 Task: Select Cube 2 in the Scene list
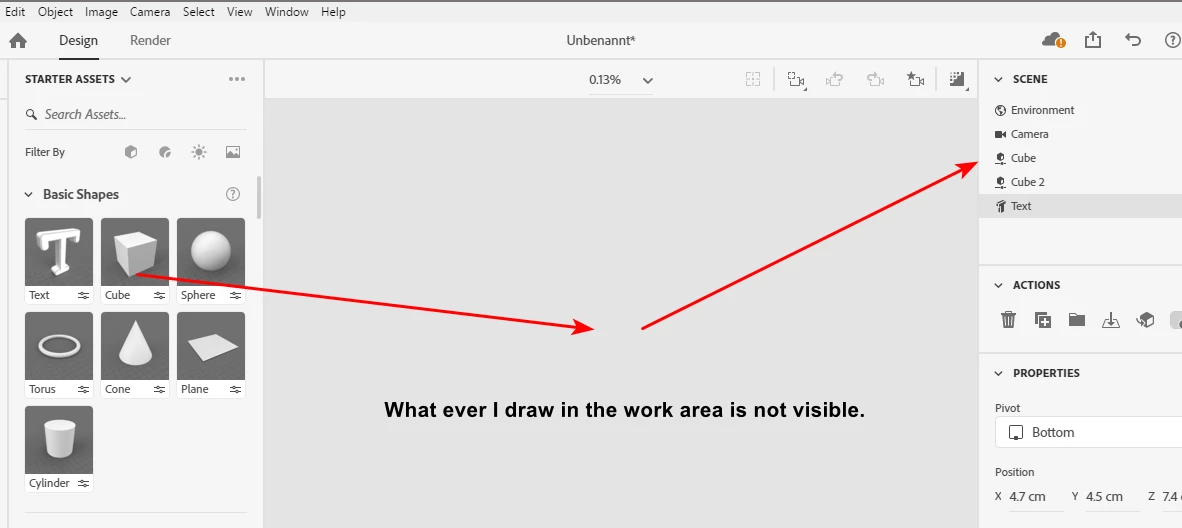[x=1080, y=183]
